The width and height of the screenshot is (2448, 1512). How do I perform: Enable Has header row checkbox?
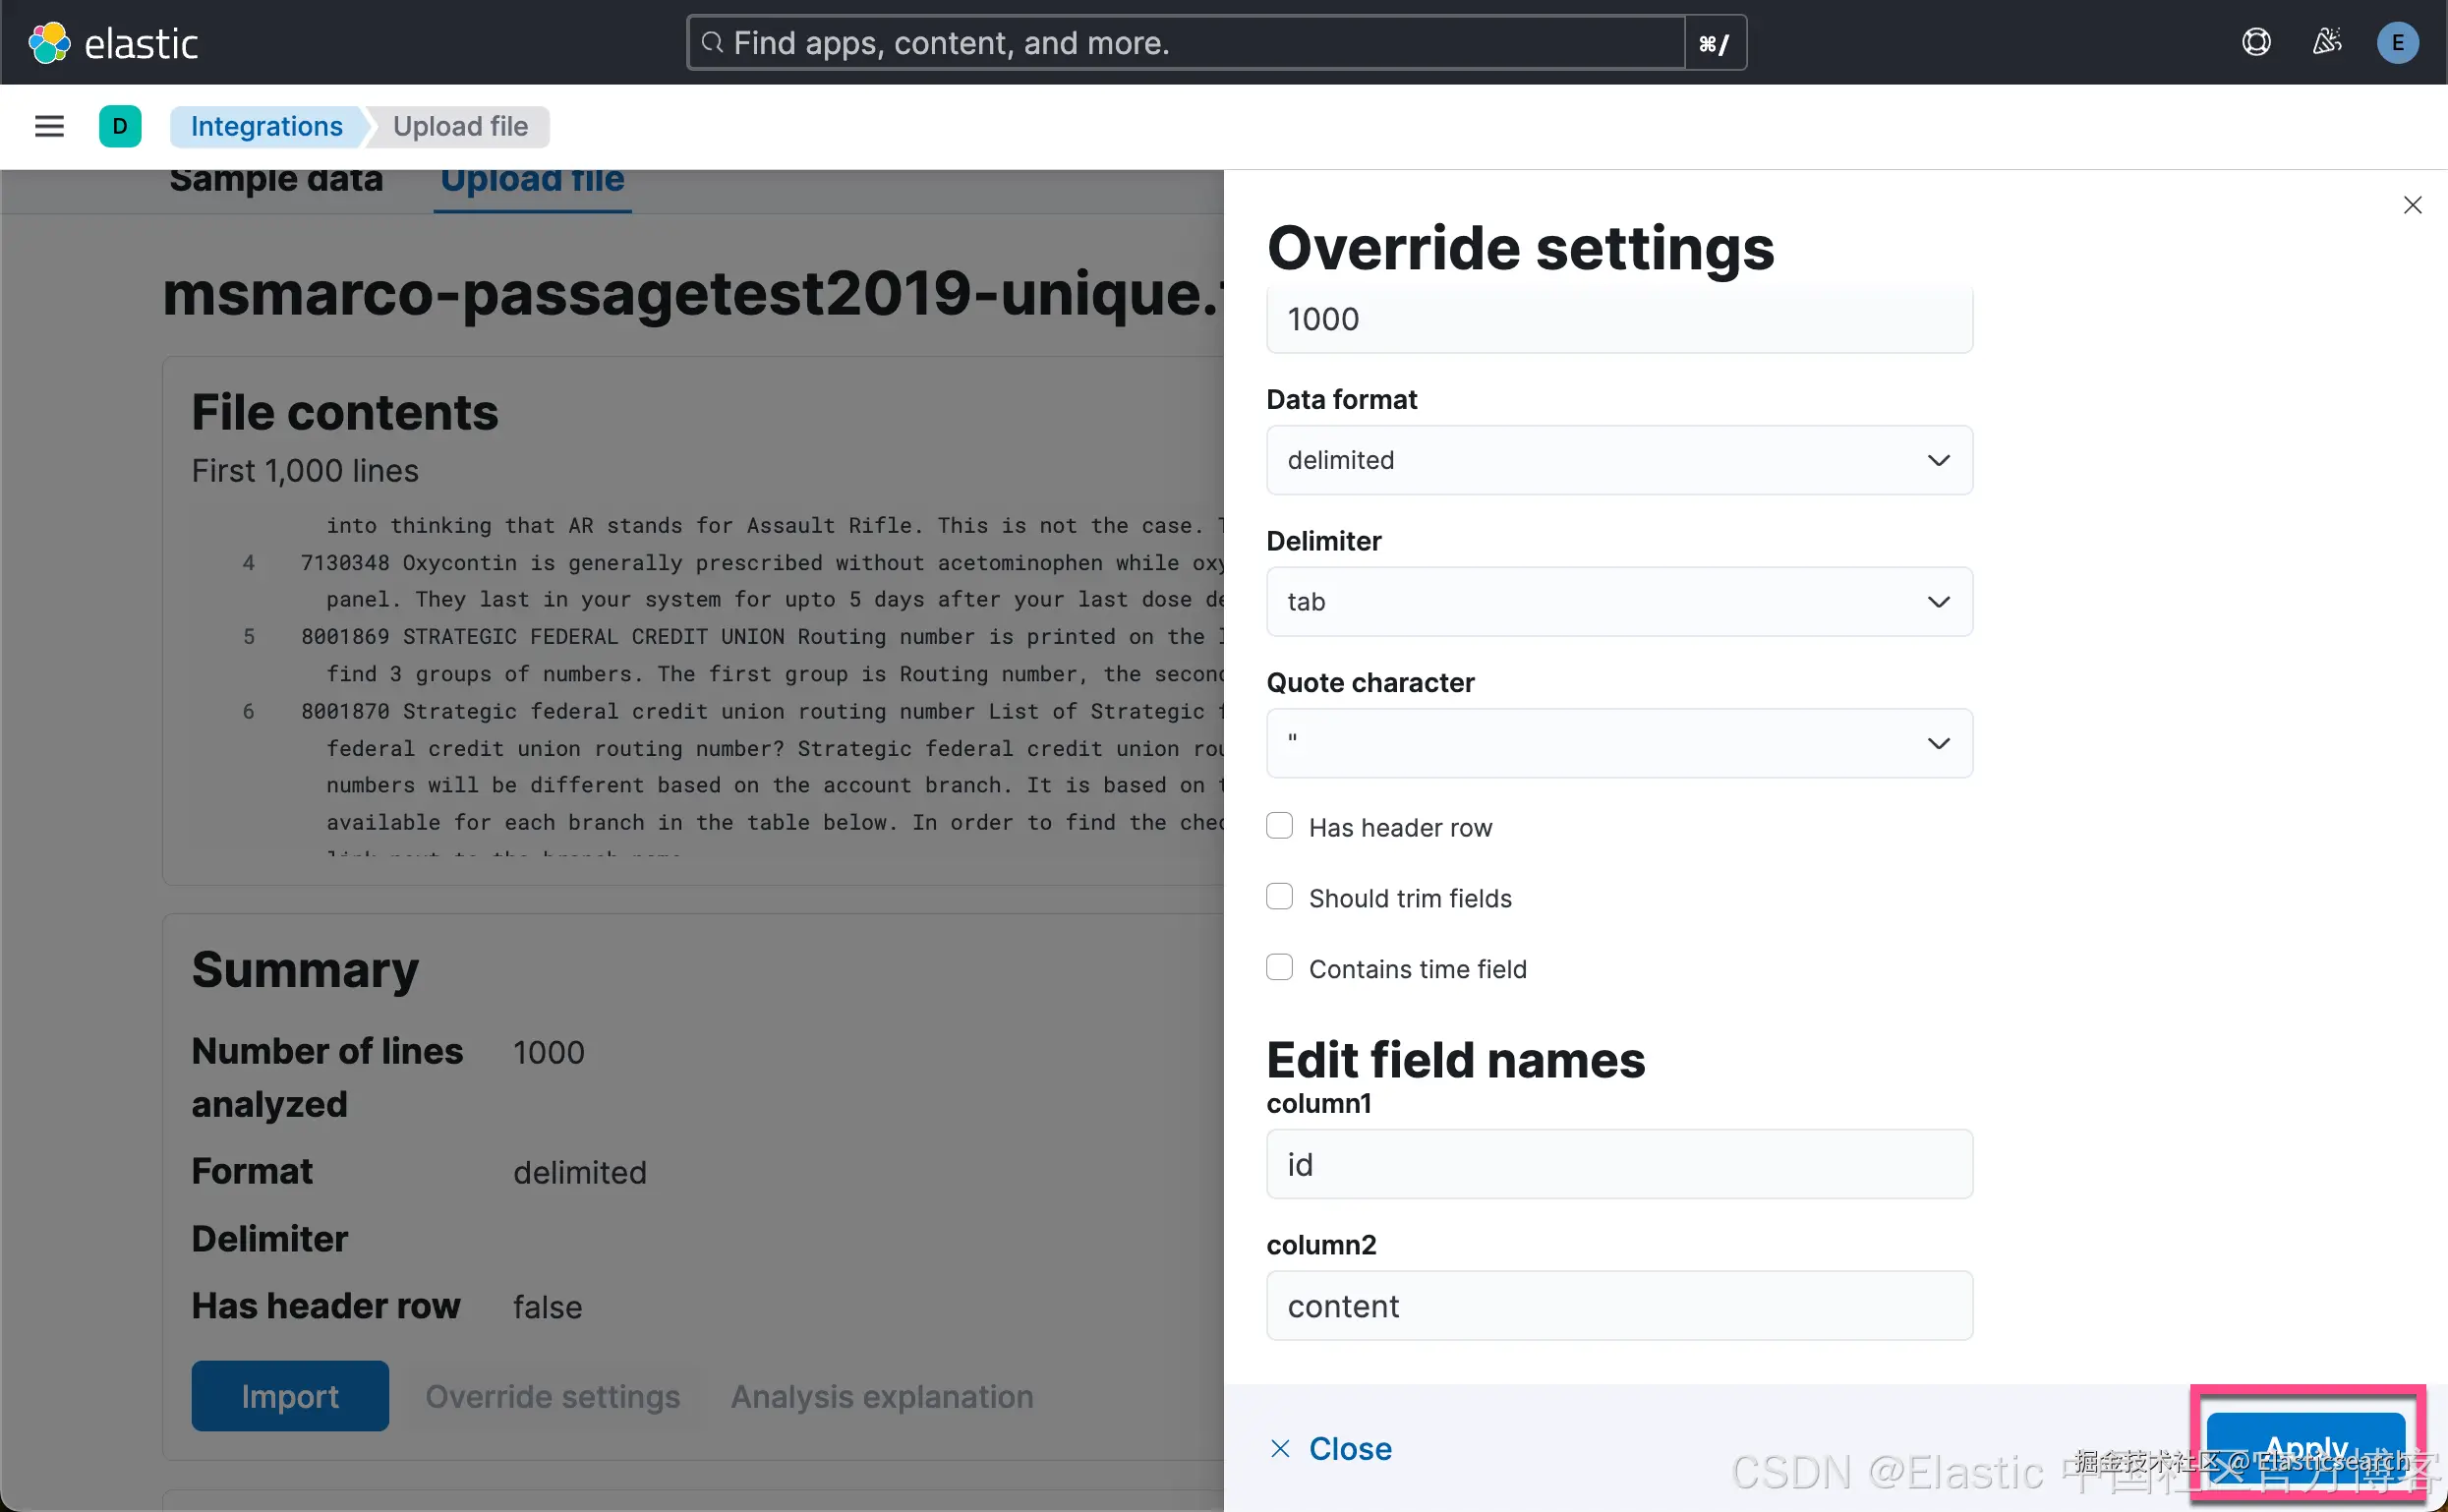[x=1279, y=826]
